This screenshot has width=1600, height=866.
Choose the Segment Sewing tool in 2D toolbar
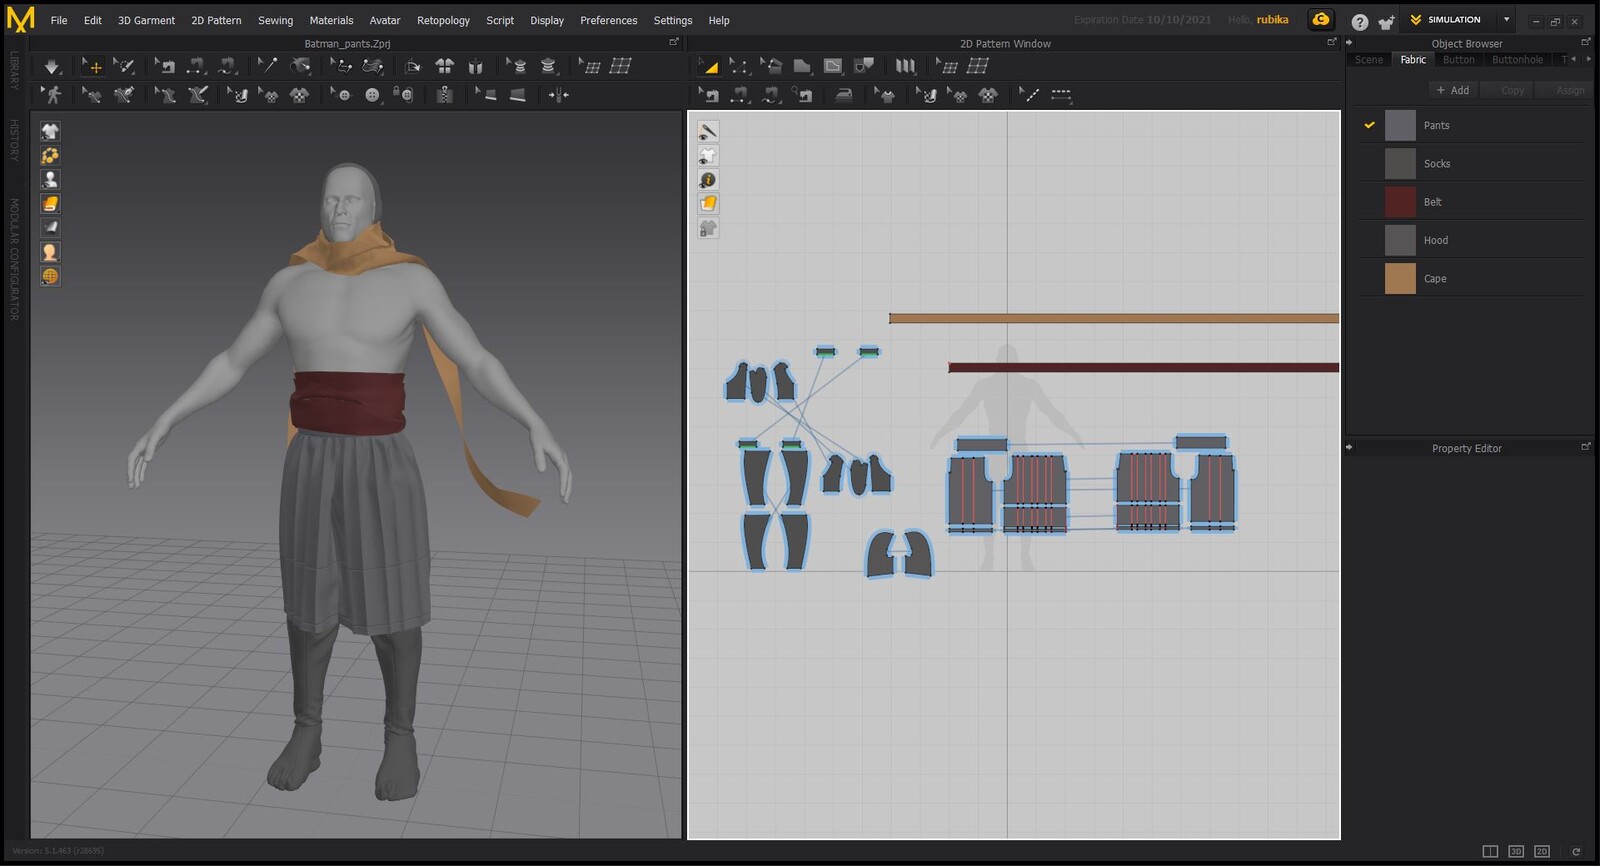[x=739, y=95]
